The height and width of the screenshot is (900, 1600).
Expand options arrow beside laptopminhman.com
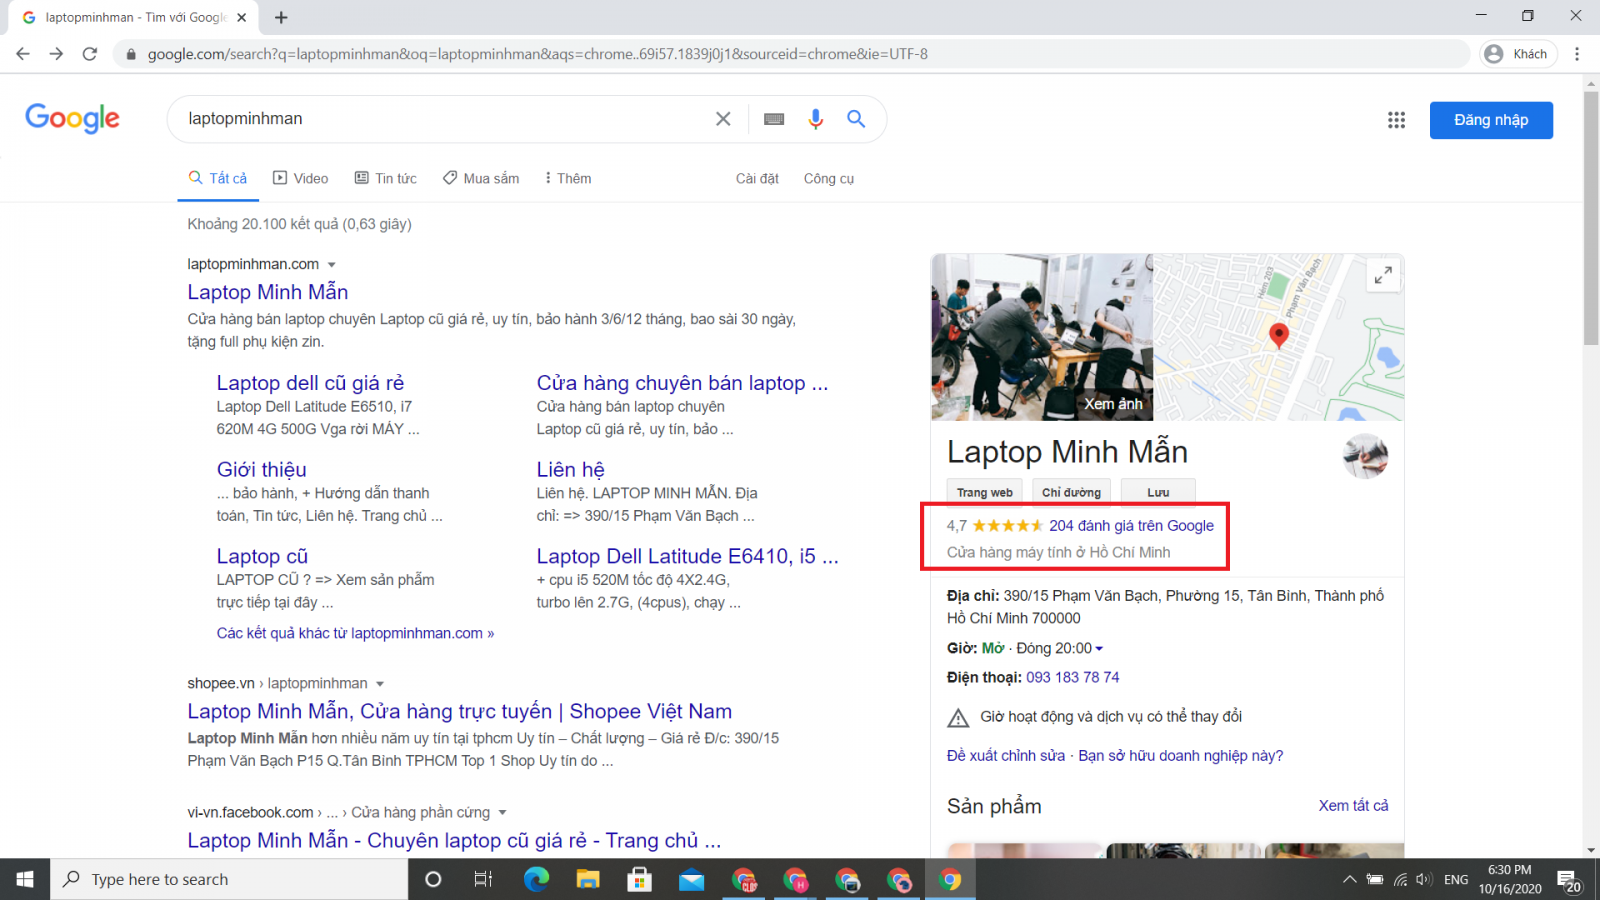point(332,265)
